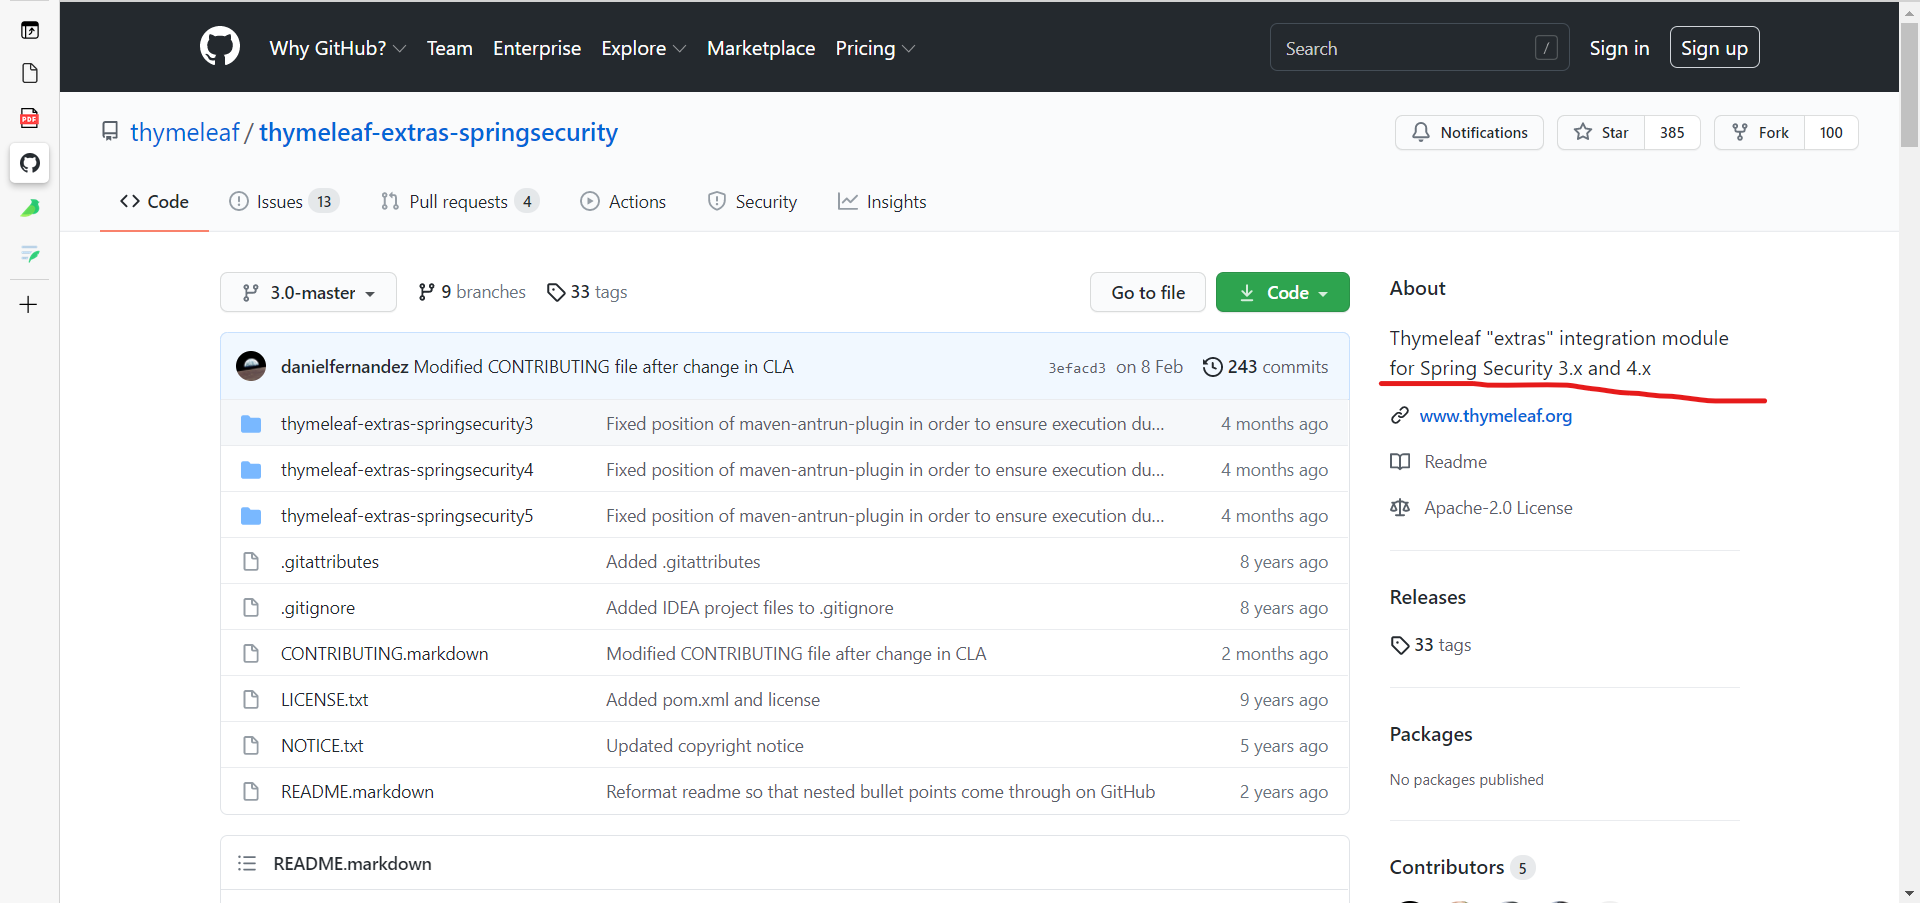
Task: Open the green Code dropdown
Action: coord(1283,292)
